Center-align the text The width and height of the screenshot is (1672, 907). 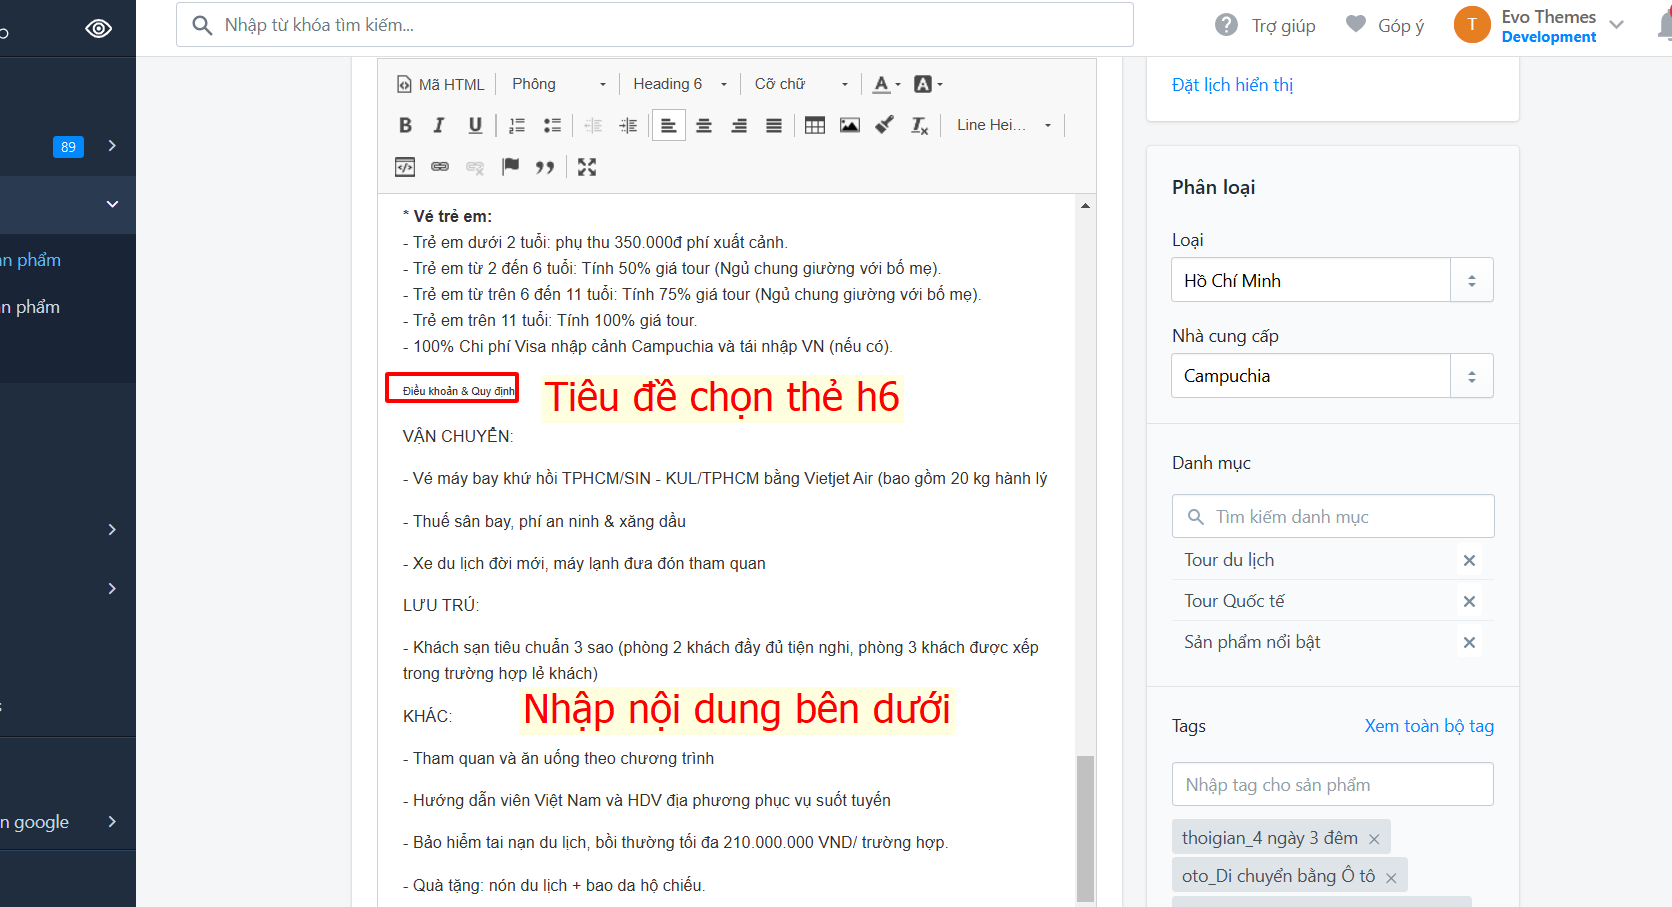[x=704, y=125]
